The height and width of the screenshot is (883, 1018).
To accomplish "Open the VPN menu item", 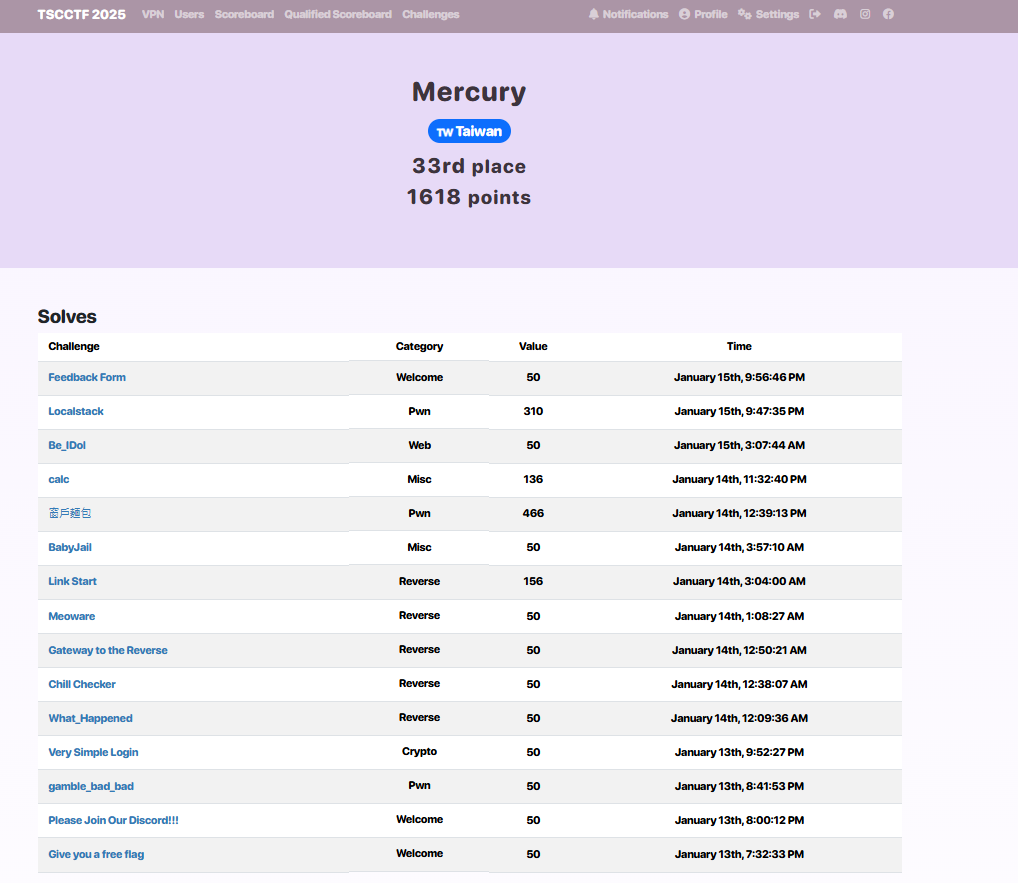I will [x=153, y=15].
